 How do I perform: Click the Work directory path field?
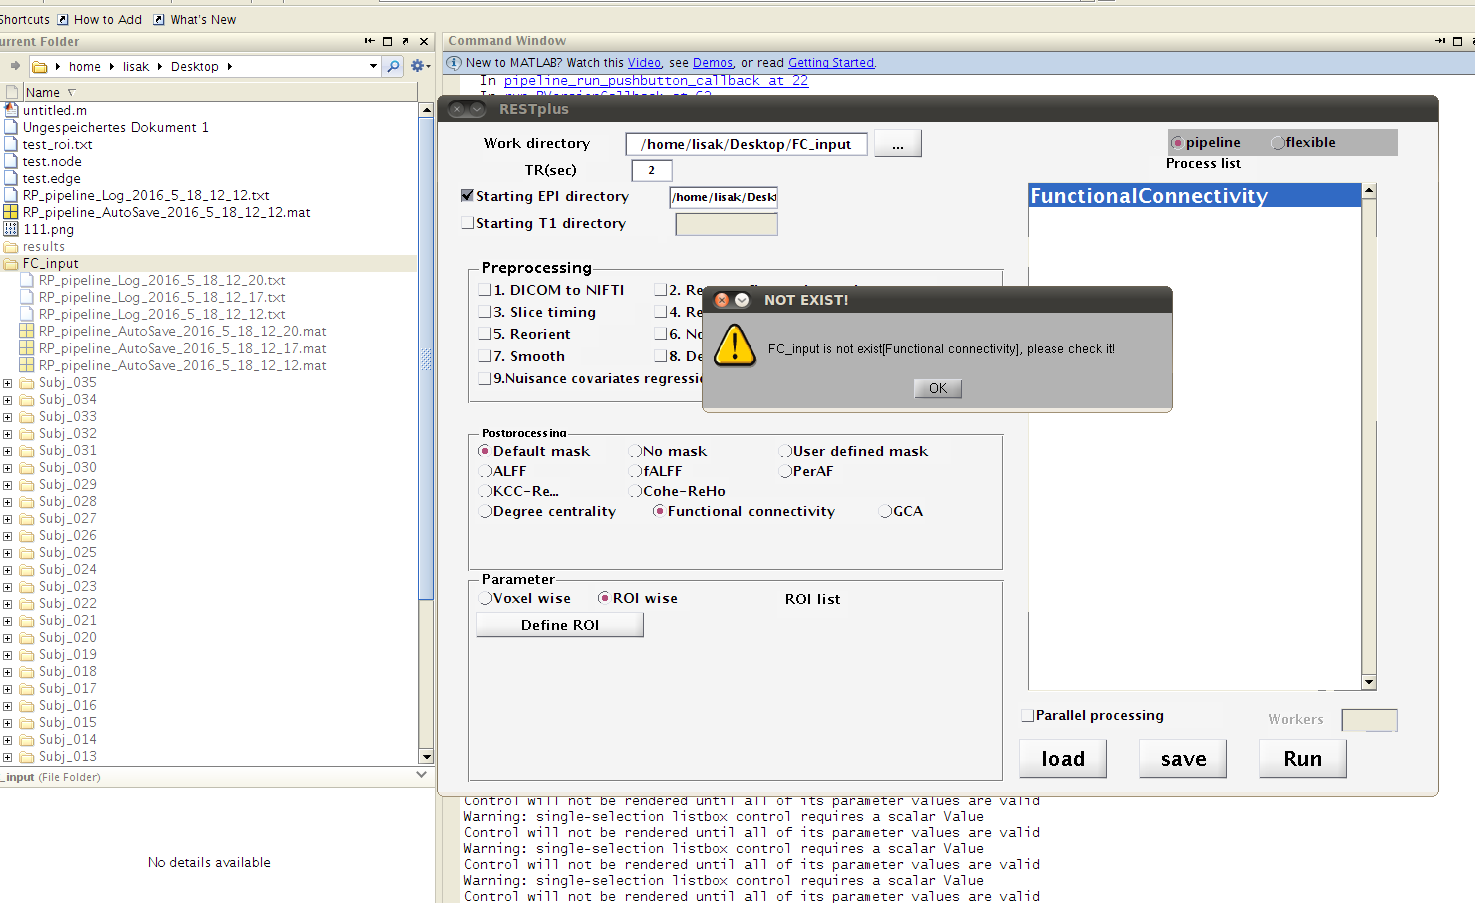(746, 144)
